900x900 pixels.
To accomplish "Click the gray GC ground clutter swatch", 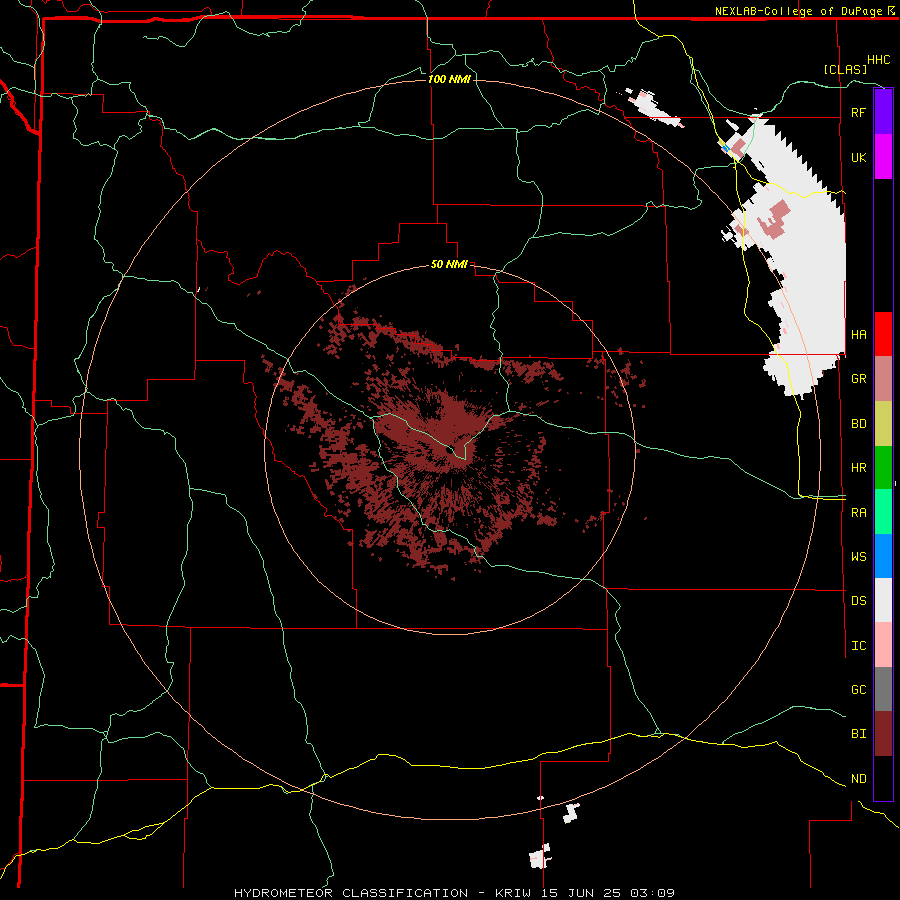I will pyautogui.click(x=883, y=689).
